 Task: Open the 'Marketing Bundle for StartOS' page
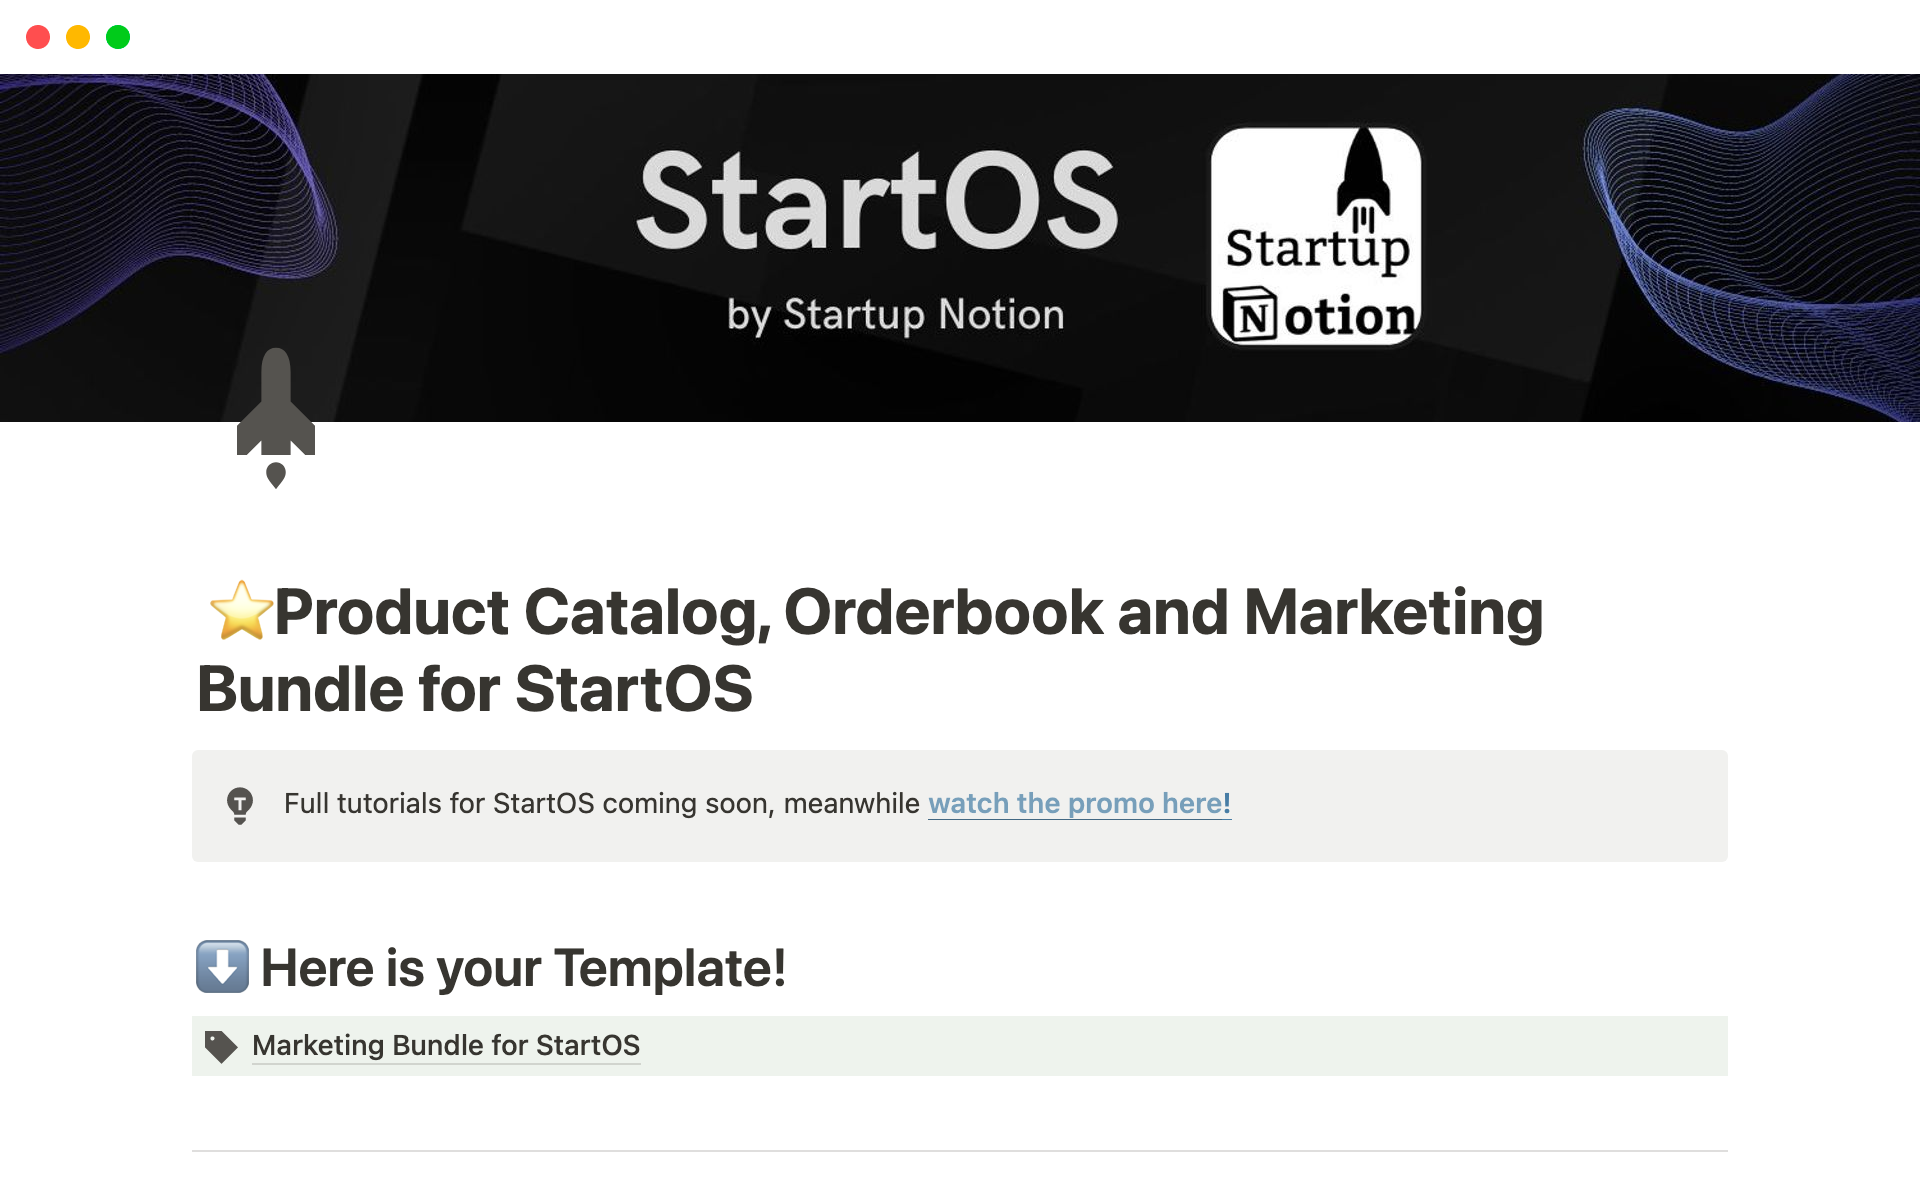pos(446,1046)
